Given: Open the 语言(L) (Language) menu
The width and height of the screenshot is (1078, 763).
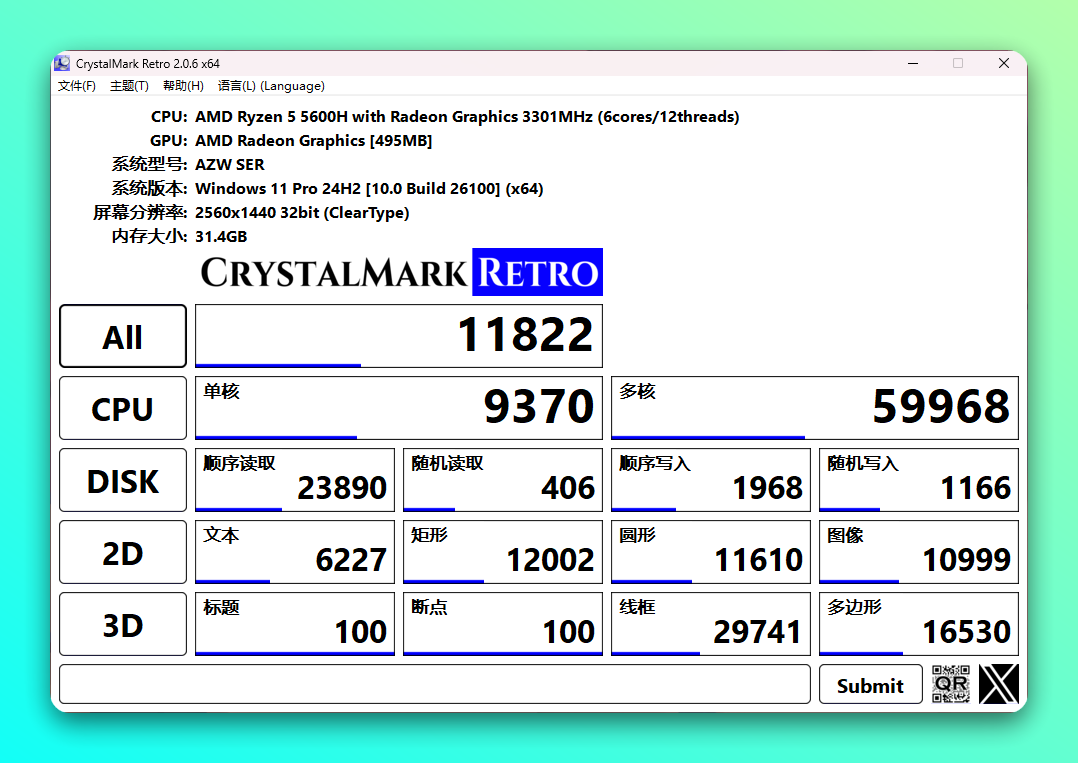Looking at the screenshot, I should pyautogui.click(x=271, y=86).
